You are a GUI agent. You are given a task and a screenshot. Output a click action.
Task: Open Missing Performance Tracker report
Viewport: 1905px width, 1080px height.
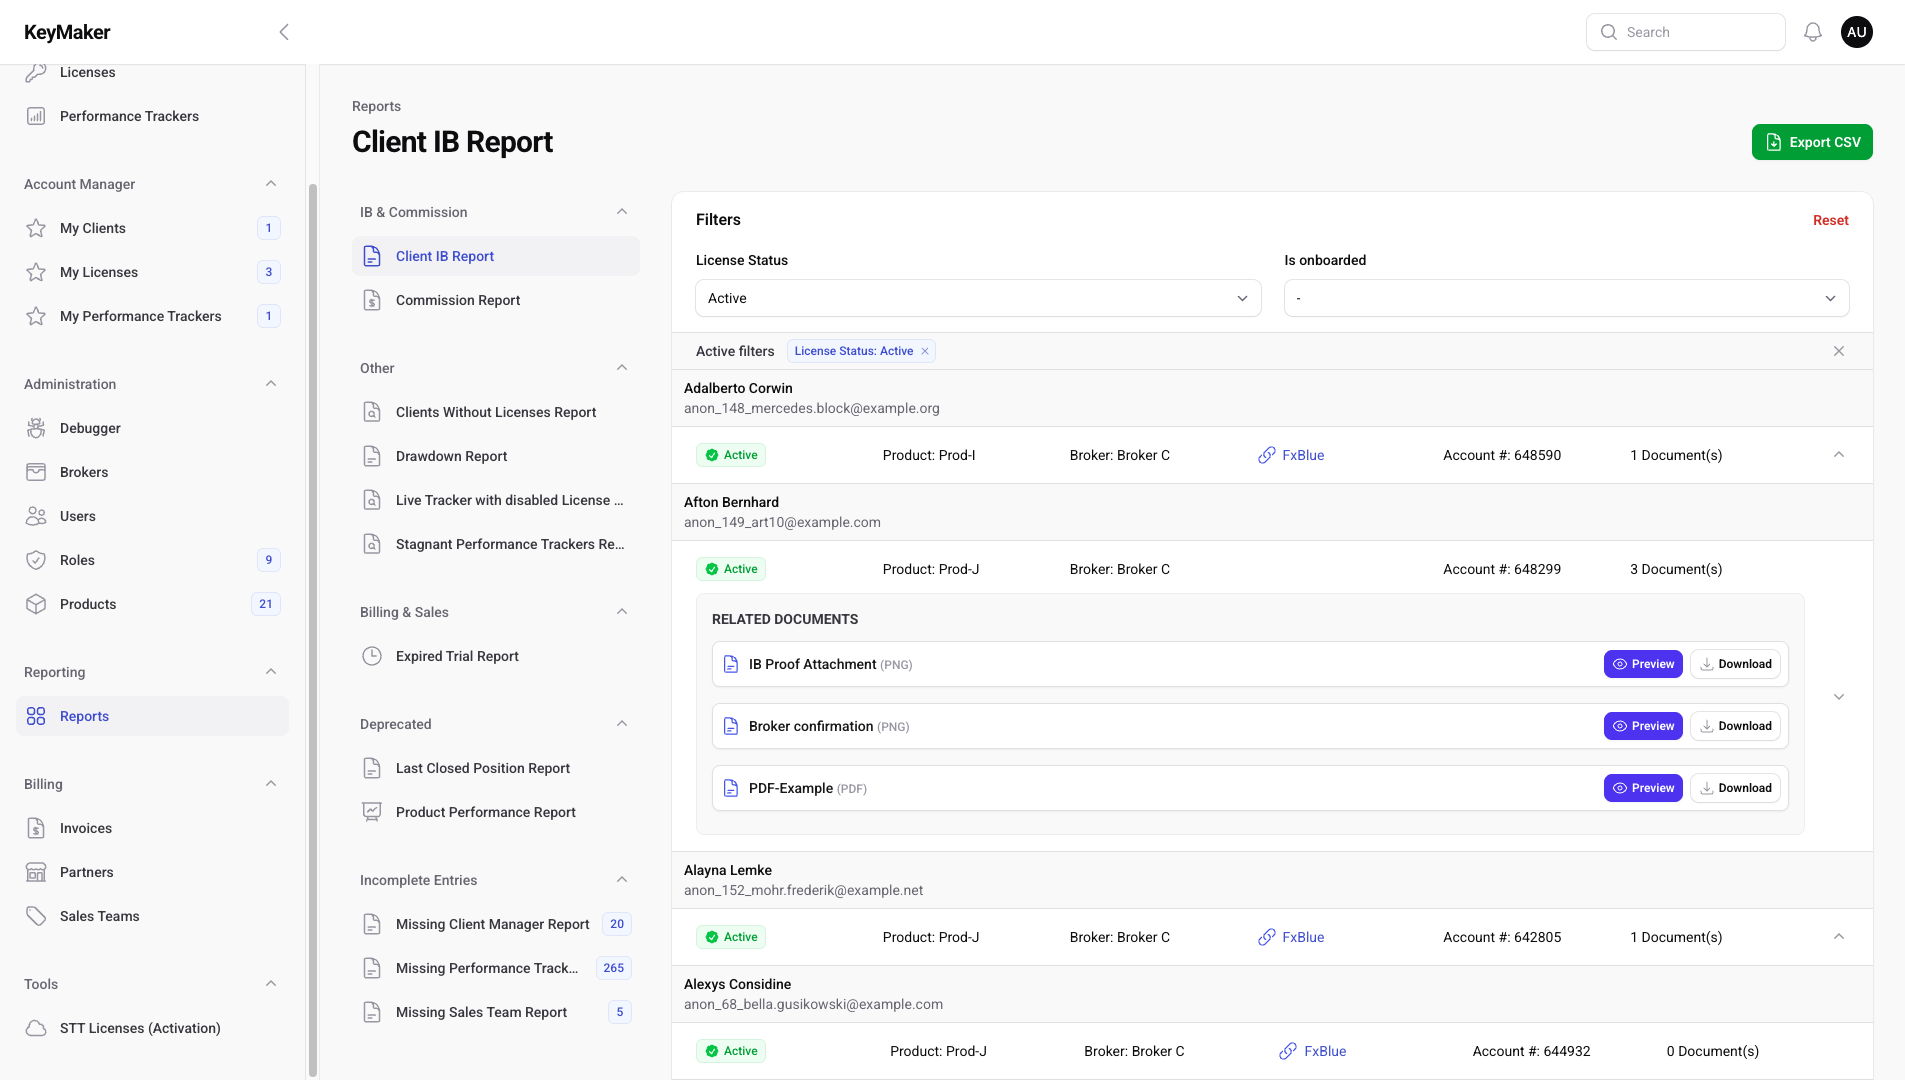[496, 968]
